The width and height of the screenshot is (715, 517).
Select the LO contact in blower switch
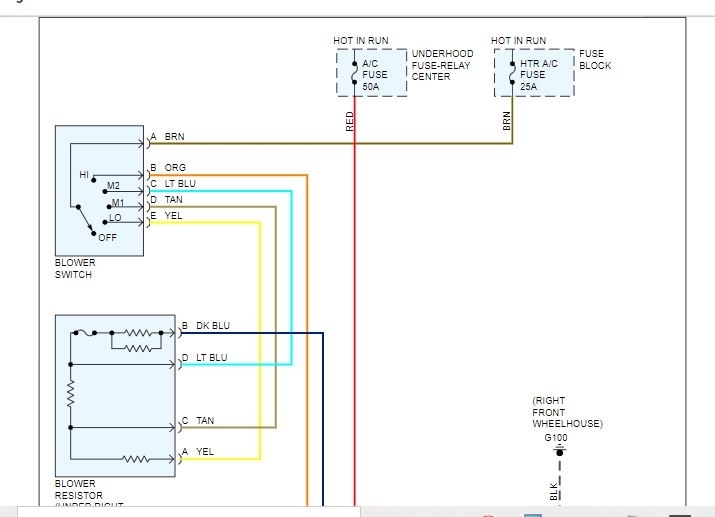click(x=115, y=218)
